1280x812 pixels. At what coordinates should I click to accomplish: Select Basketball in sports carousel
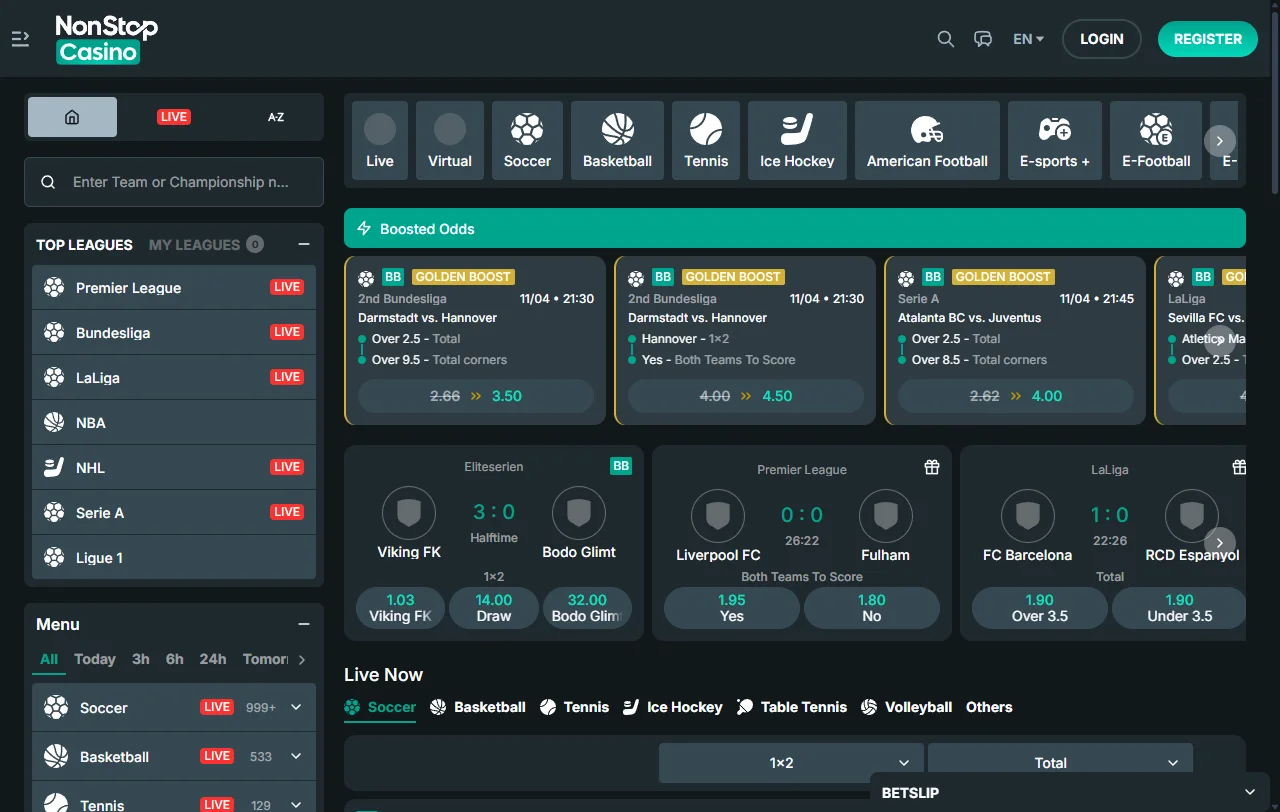(x=617, y=140)
